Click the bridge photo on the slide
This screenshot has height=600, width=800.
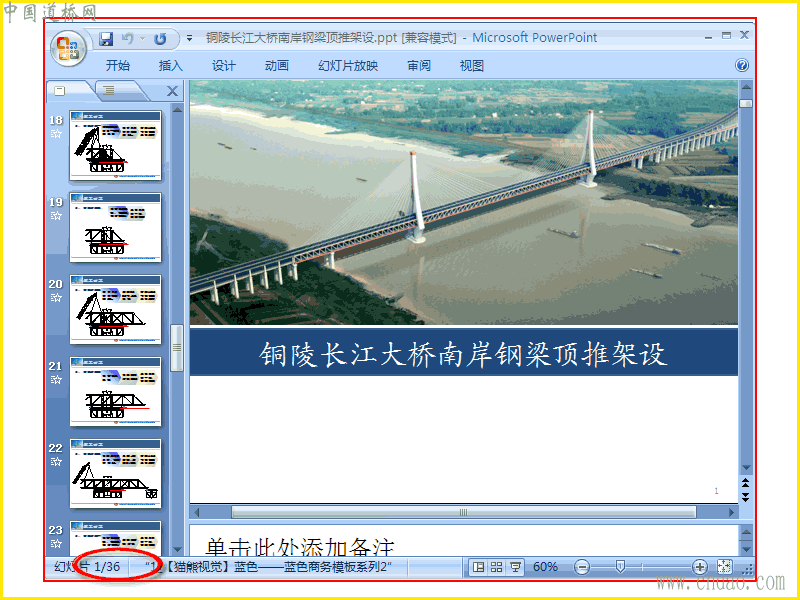point(464,202)
